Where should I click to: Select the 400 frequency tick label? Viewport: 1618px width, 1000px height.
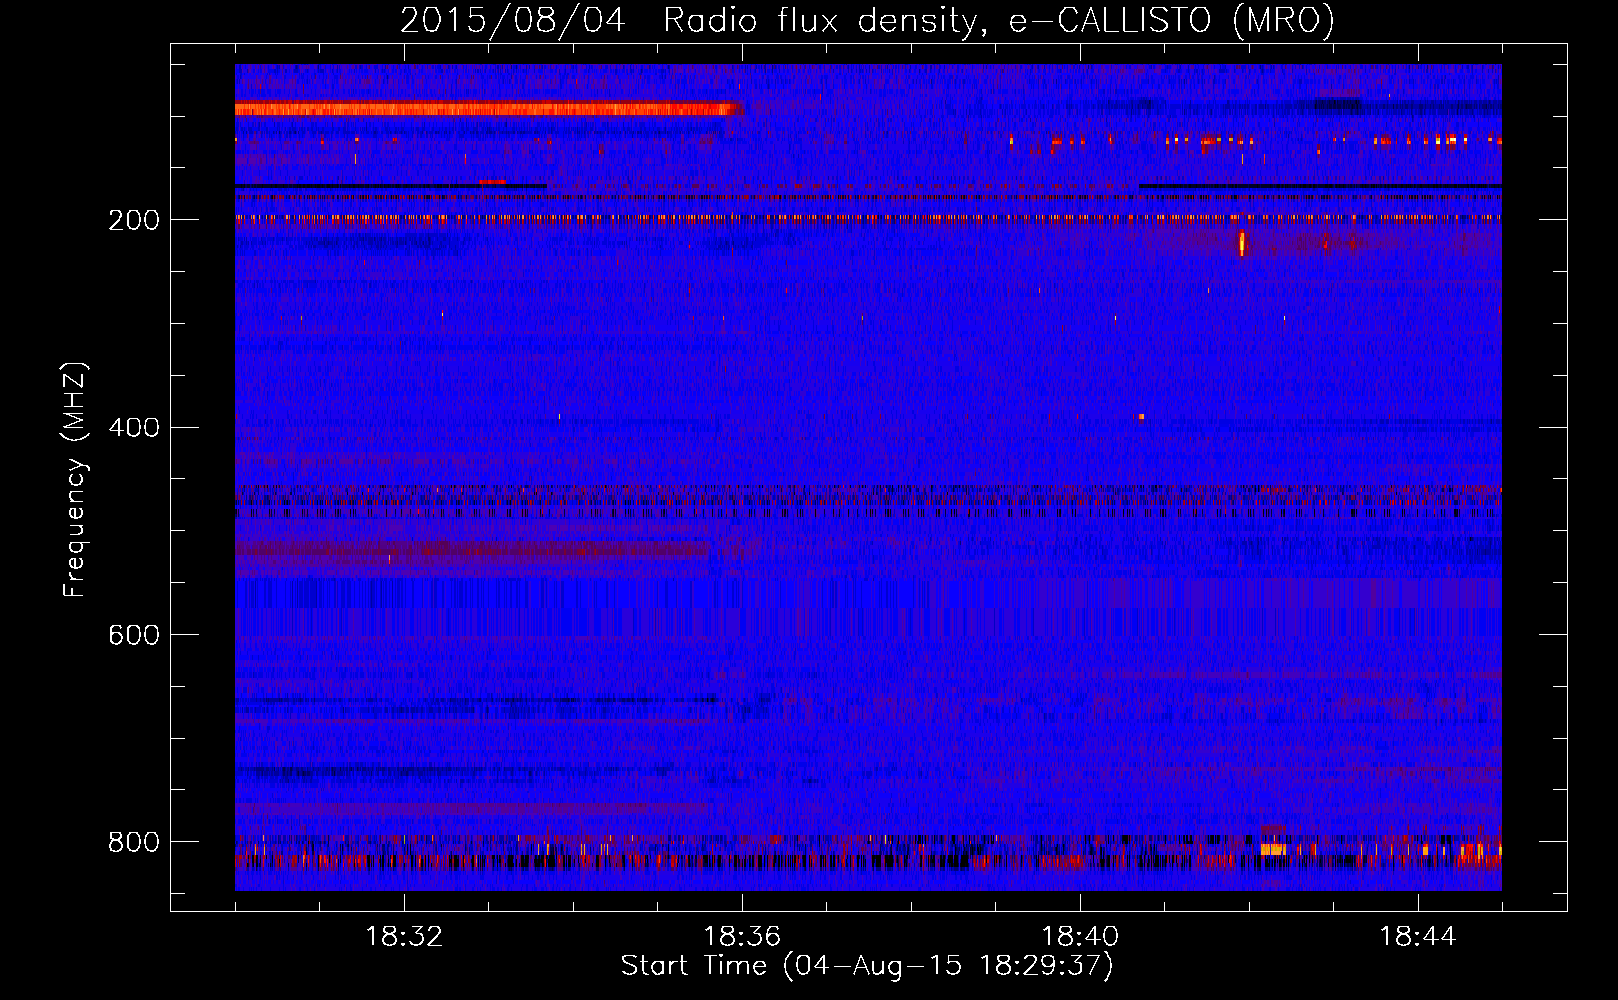[134, 428]
